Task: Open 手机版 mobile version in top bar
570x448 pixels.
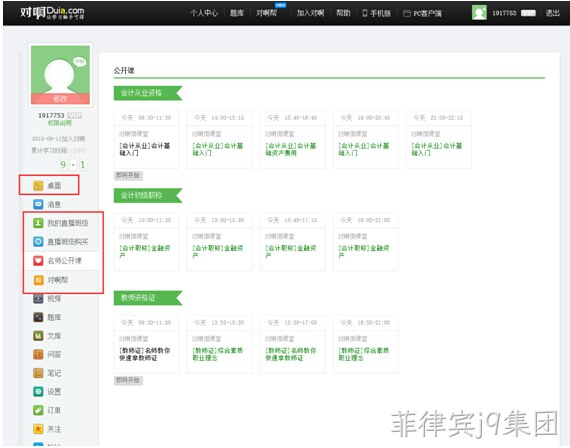Action: click(x=377, y=13)
